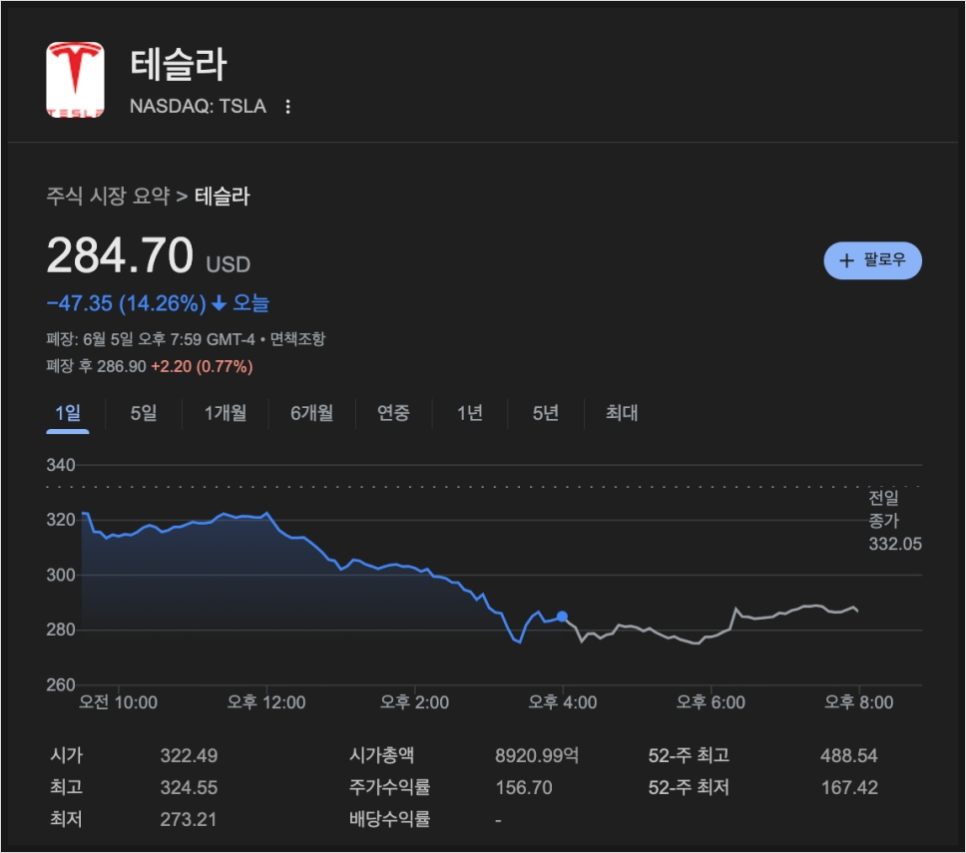Click the NASDAQ: TSLA ticker text

click(198, 107)
